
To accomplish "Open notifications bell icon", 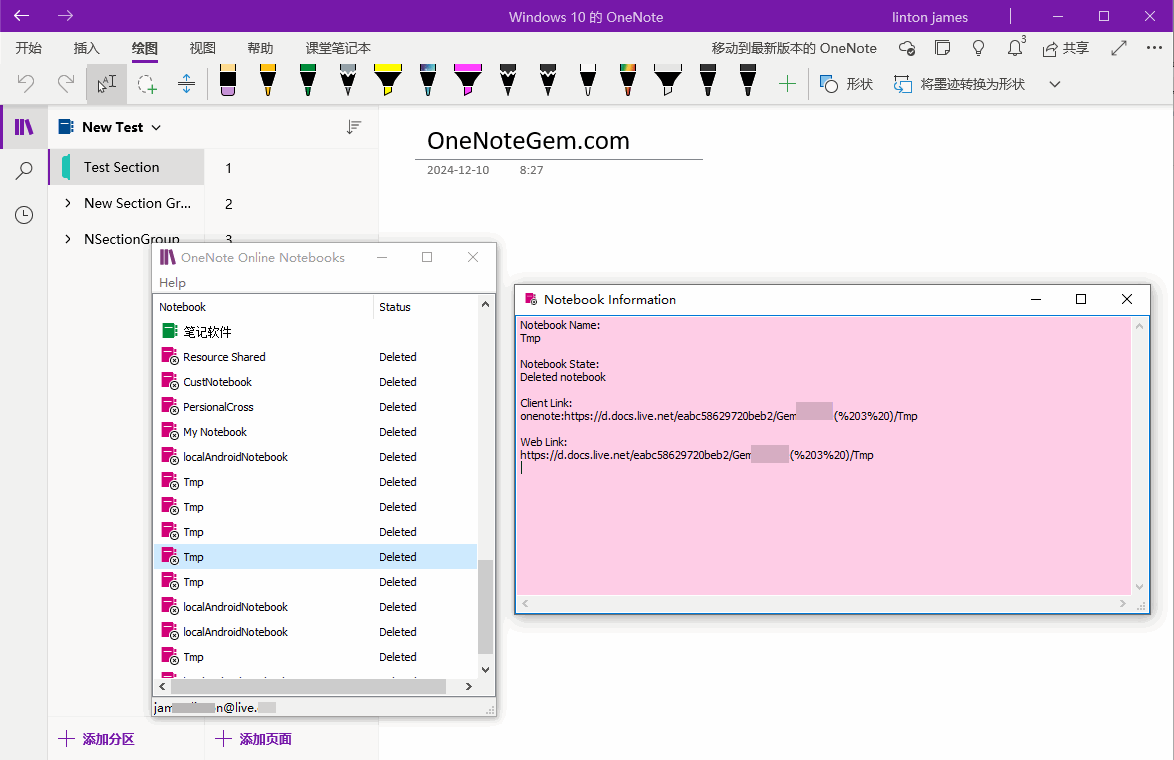I will tap(1015, 47).
